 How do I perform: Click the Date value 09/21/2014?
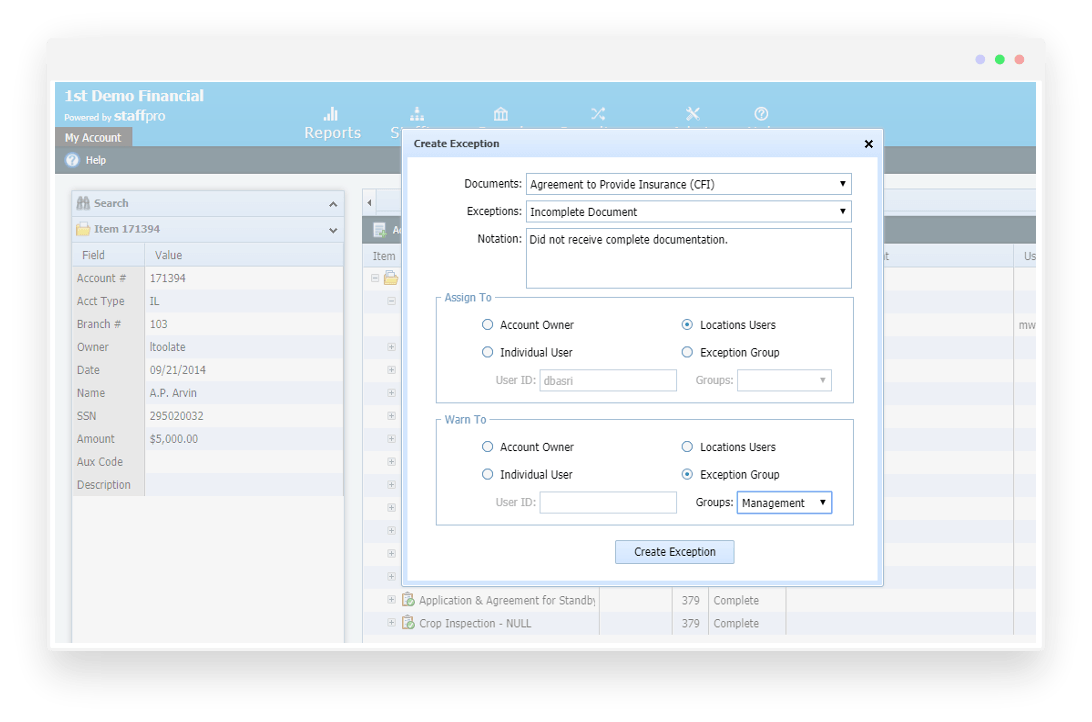[178, 370]
